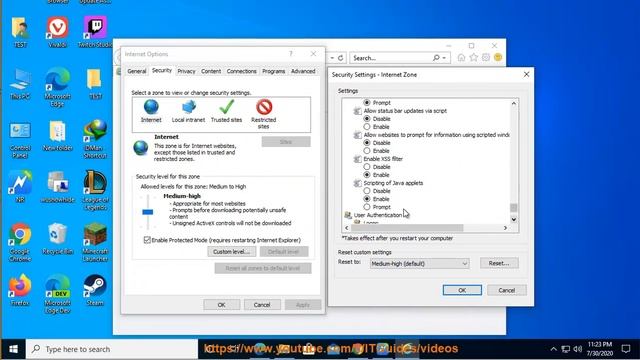Click the Type here to search box
The width and height of the screenshot is (640, 360).
pos(112,349)
